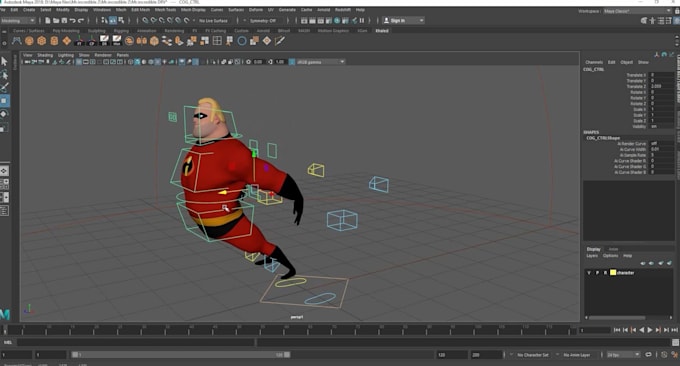Switch to the Curves / Surfaces shelf tab
Image resolution: width=680 pixels, height=366 pixels.
click(29, 31)
